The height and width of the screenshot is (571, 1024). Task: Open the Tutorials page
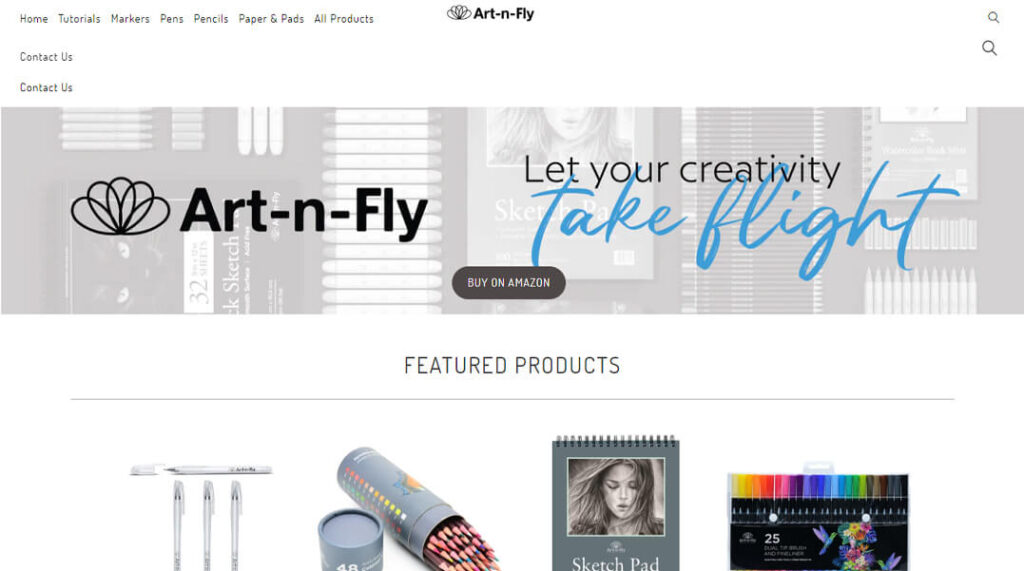point(79,19)
